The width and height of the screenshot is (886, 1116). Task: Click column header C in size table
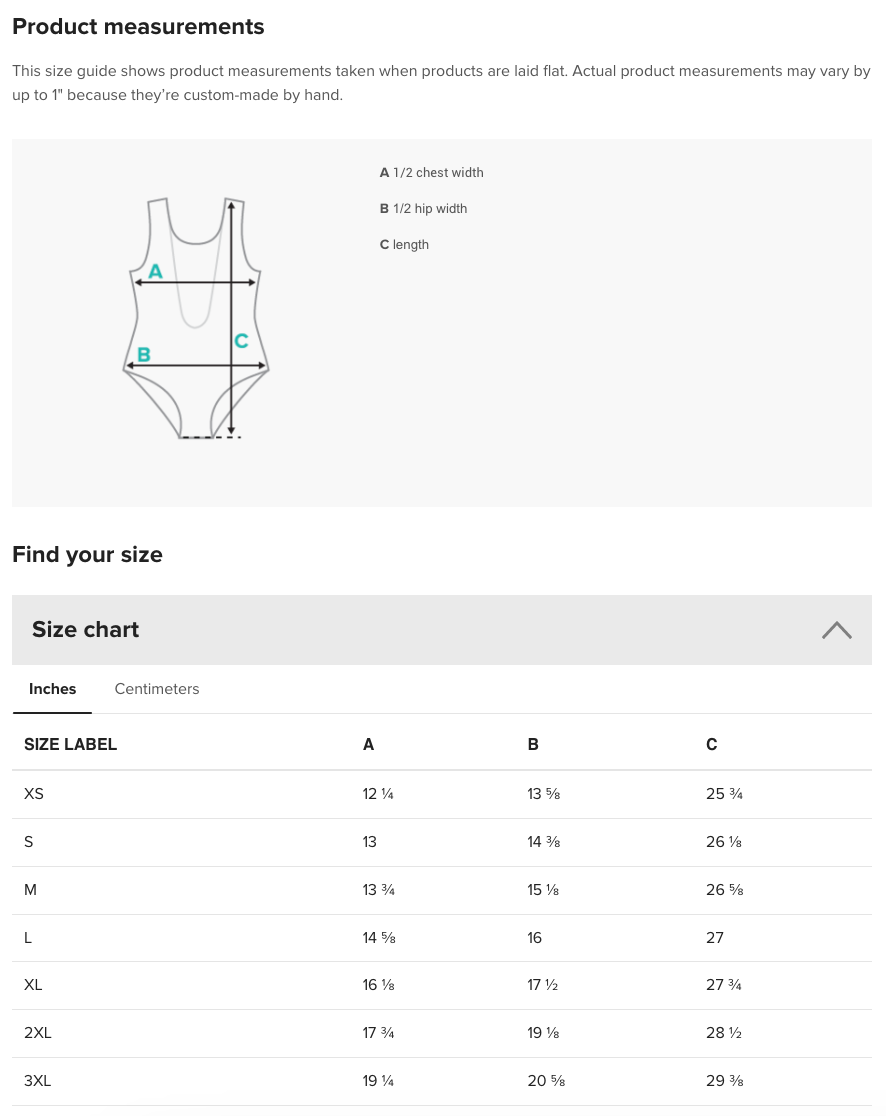[x=711, y=744]
